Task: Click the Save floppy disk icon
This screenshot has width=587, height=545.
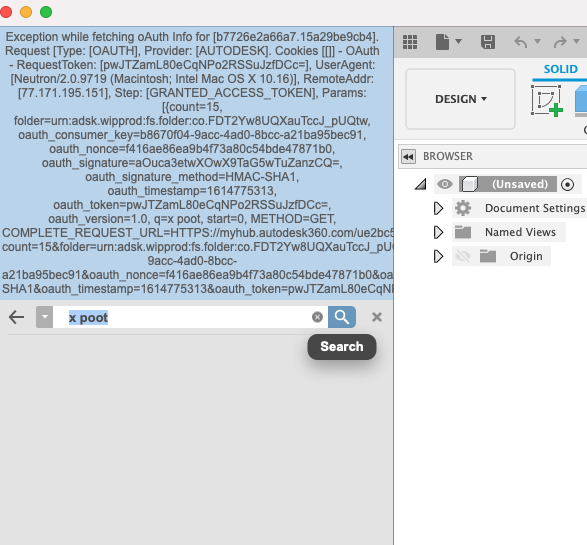Action: pyautogui.click(x=488, y=42)
